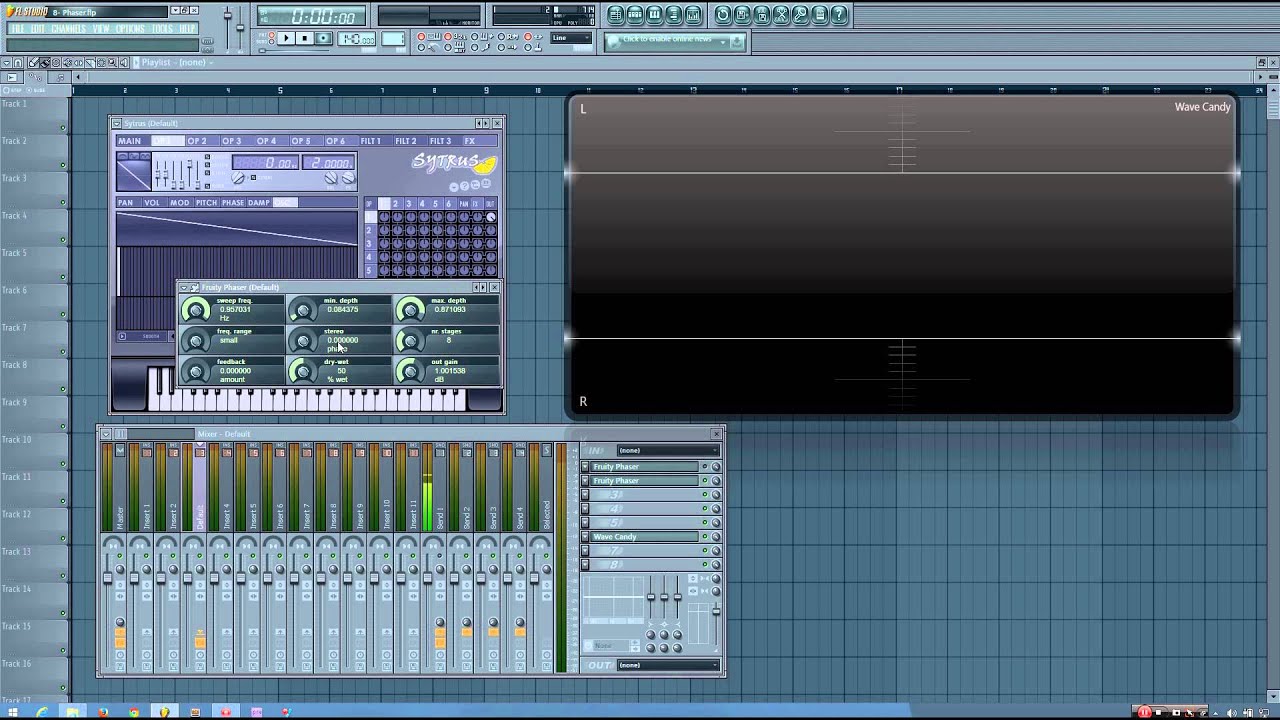The width and height of the screenshot is (1280, 720).
Task: Select the Master mixer track
Action: 120,517
